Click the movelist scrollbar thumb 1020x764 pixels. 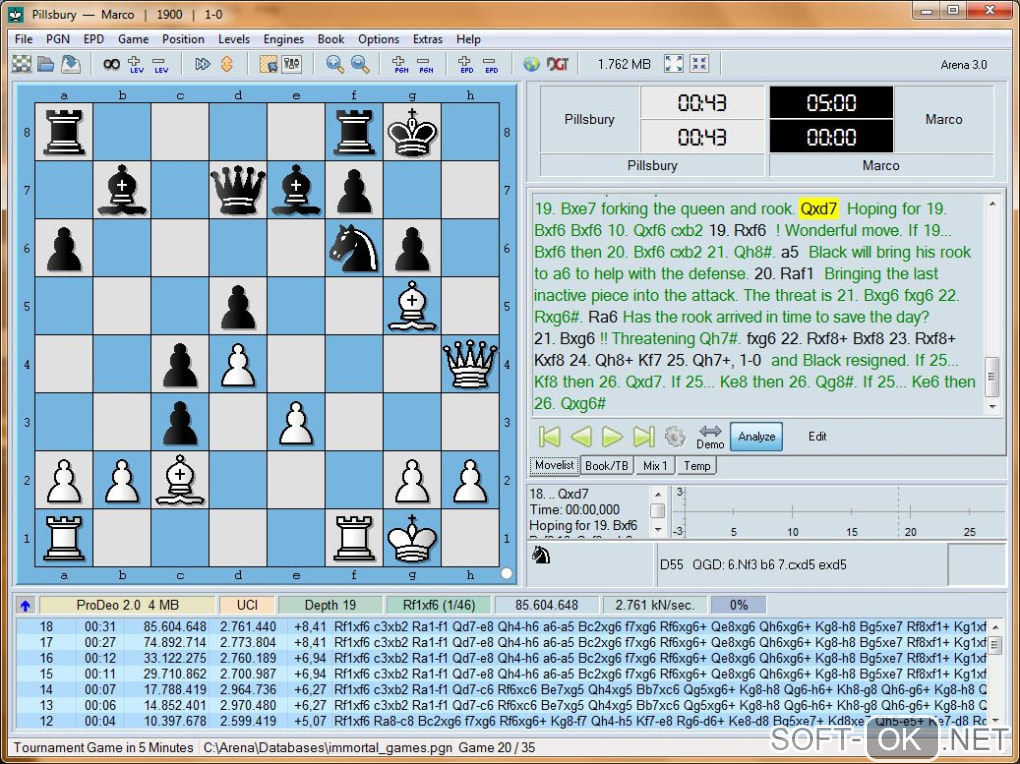[x=991, y=376]
